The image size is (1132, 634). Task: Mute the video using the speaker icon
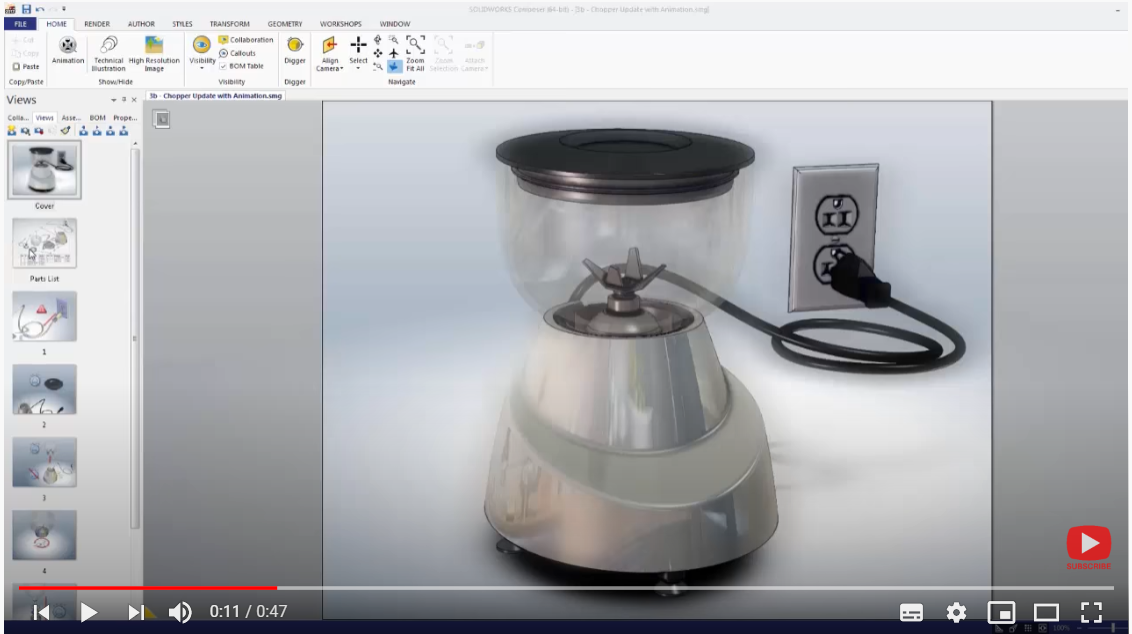pyautogui.click(x=180, y=612)
